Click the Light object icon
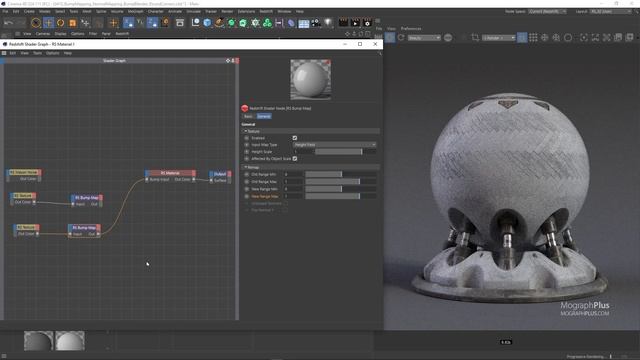The height and width of the screenshot is (360, 640). pos(328,23)
